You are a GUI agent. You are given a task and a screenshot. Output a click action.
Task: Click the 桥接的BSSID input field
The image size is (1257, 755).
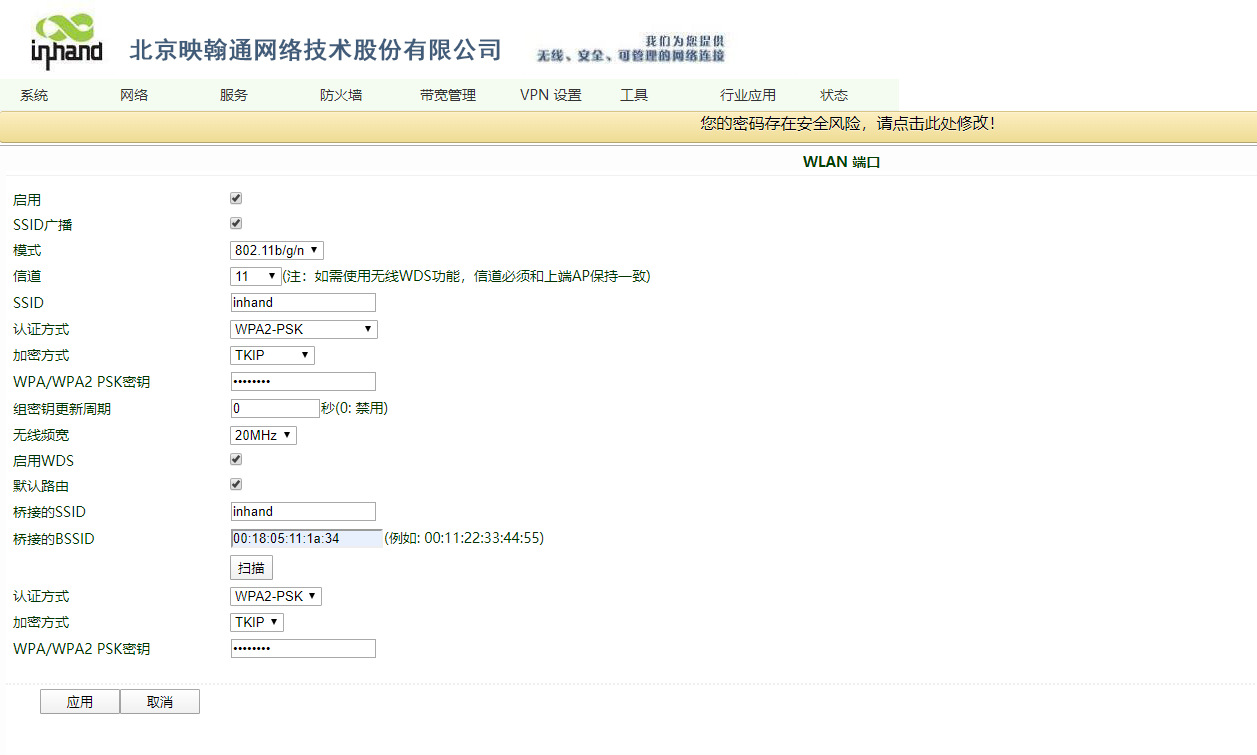point(306,538)
